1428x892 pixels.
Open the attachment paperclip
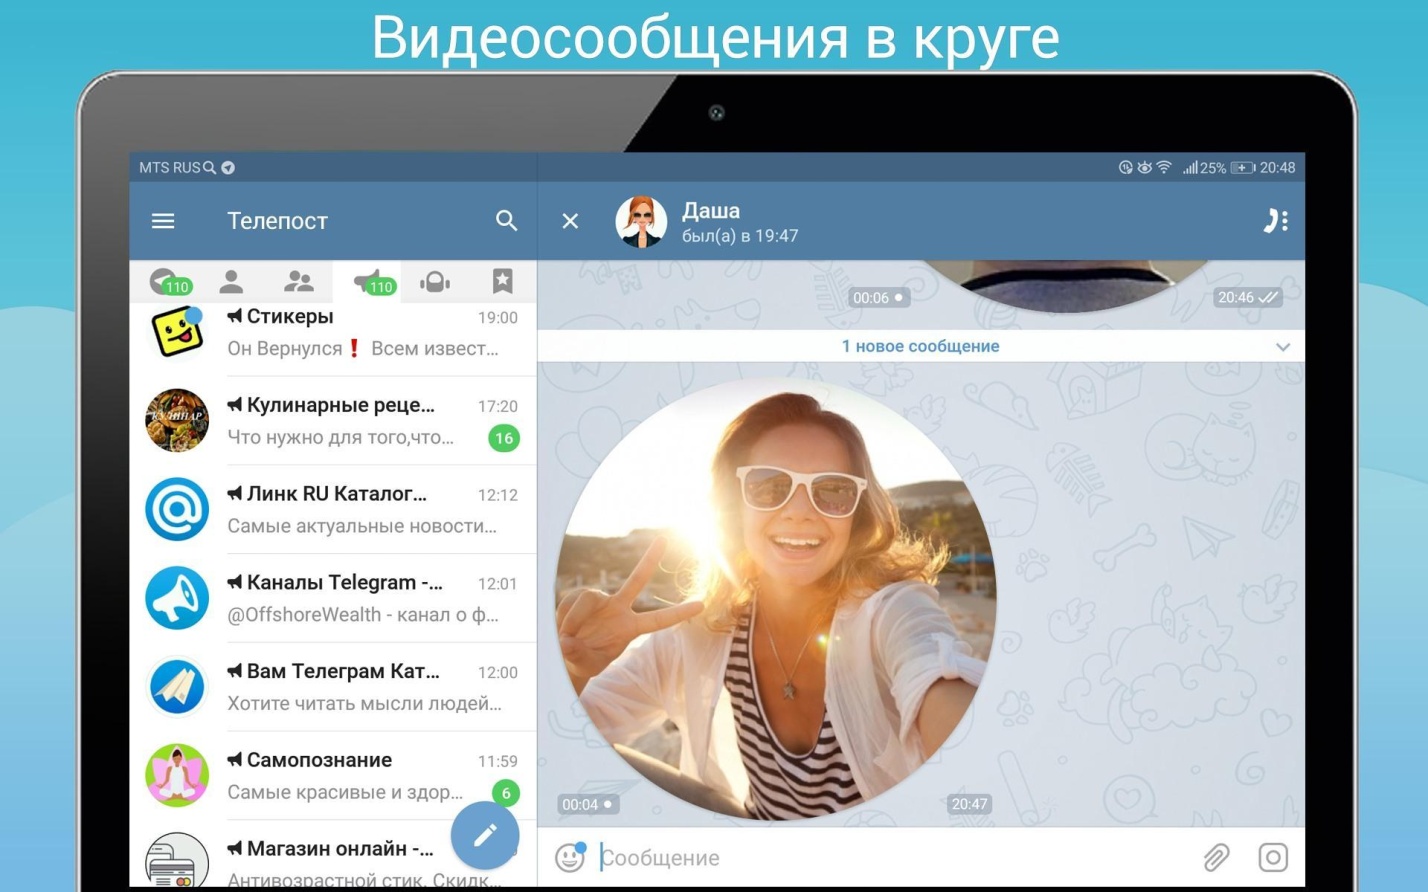point(1216,857)
